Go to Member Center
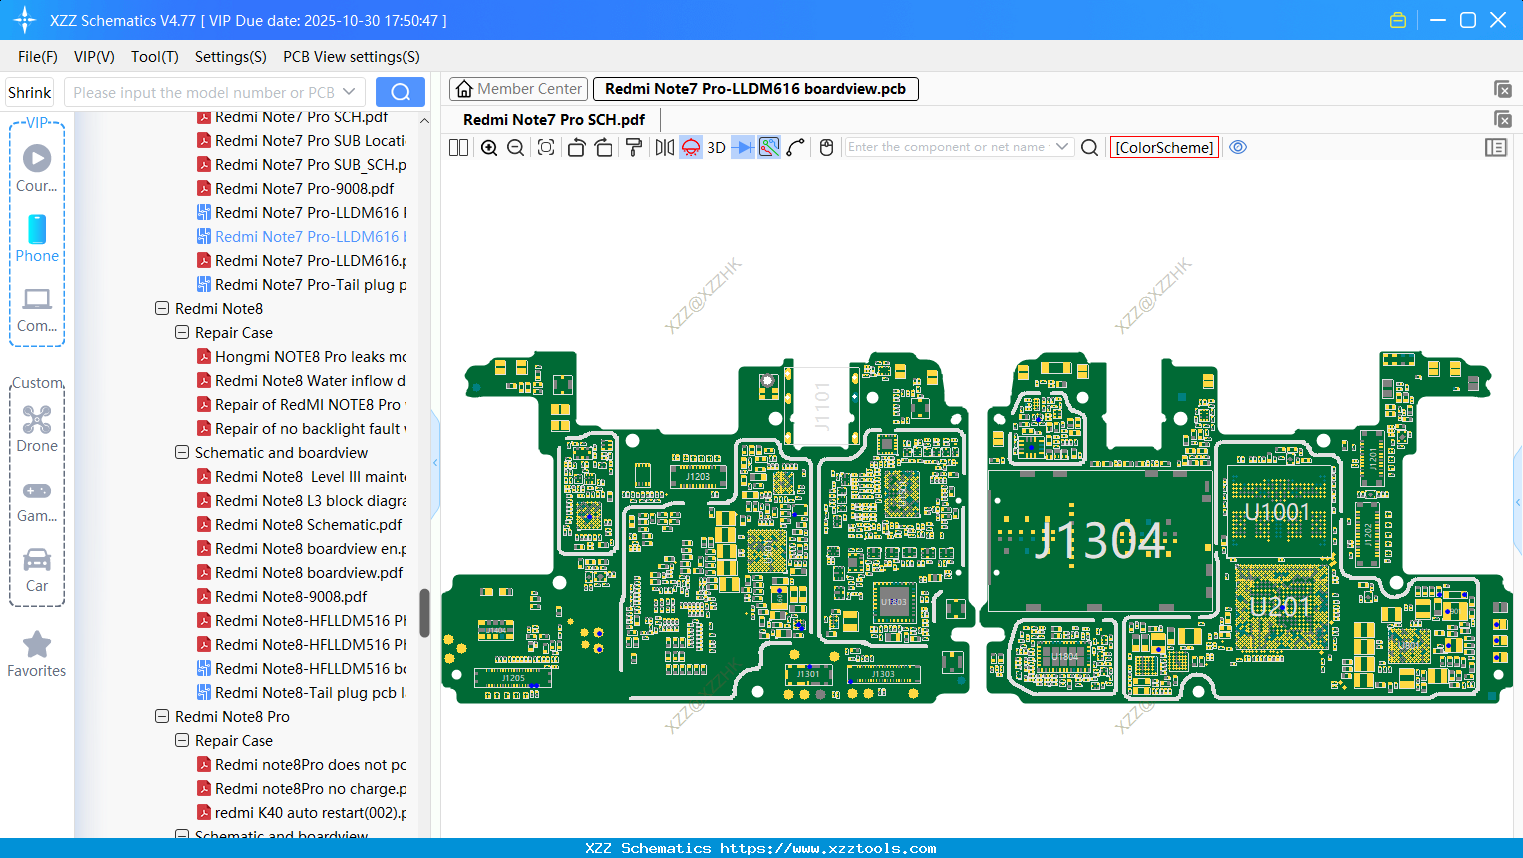The height and width of the screenshot is (858, 1523). coord(518,89)
